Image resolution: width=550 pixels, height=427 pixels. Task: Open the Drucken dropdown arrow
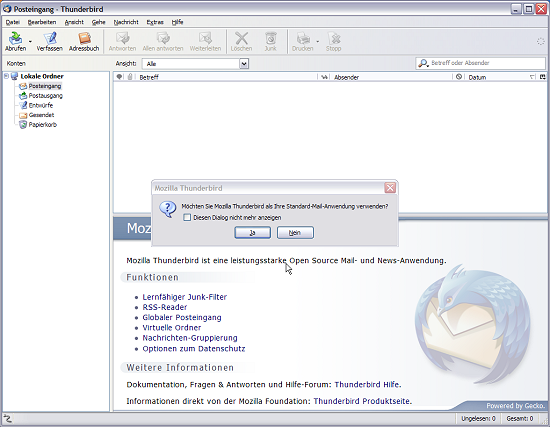coord(317,41)
